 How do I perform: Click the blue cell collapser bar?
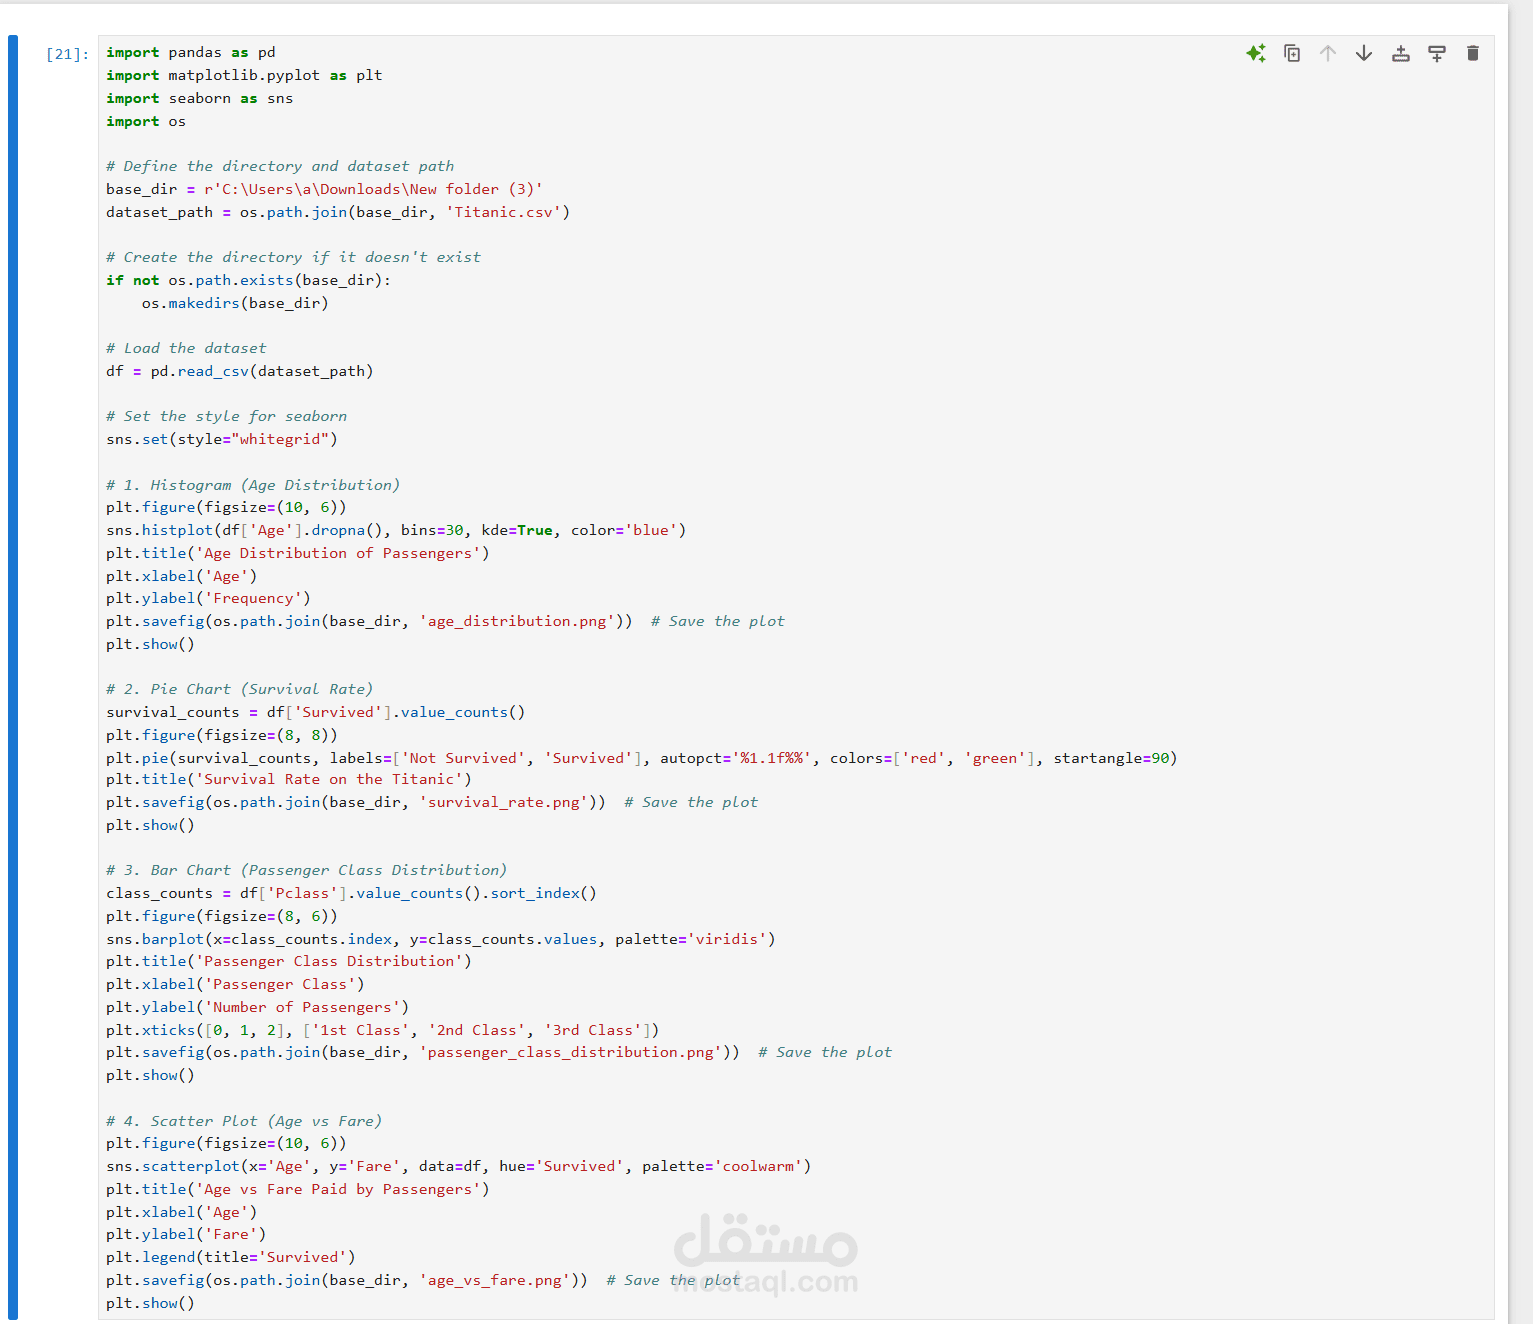tap(13, 678)
